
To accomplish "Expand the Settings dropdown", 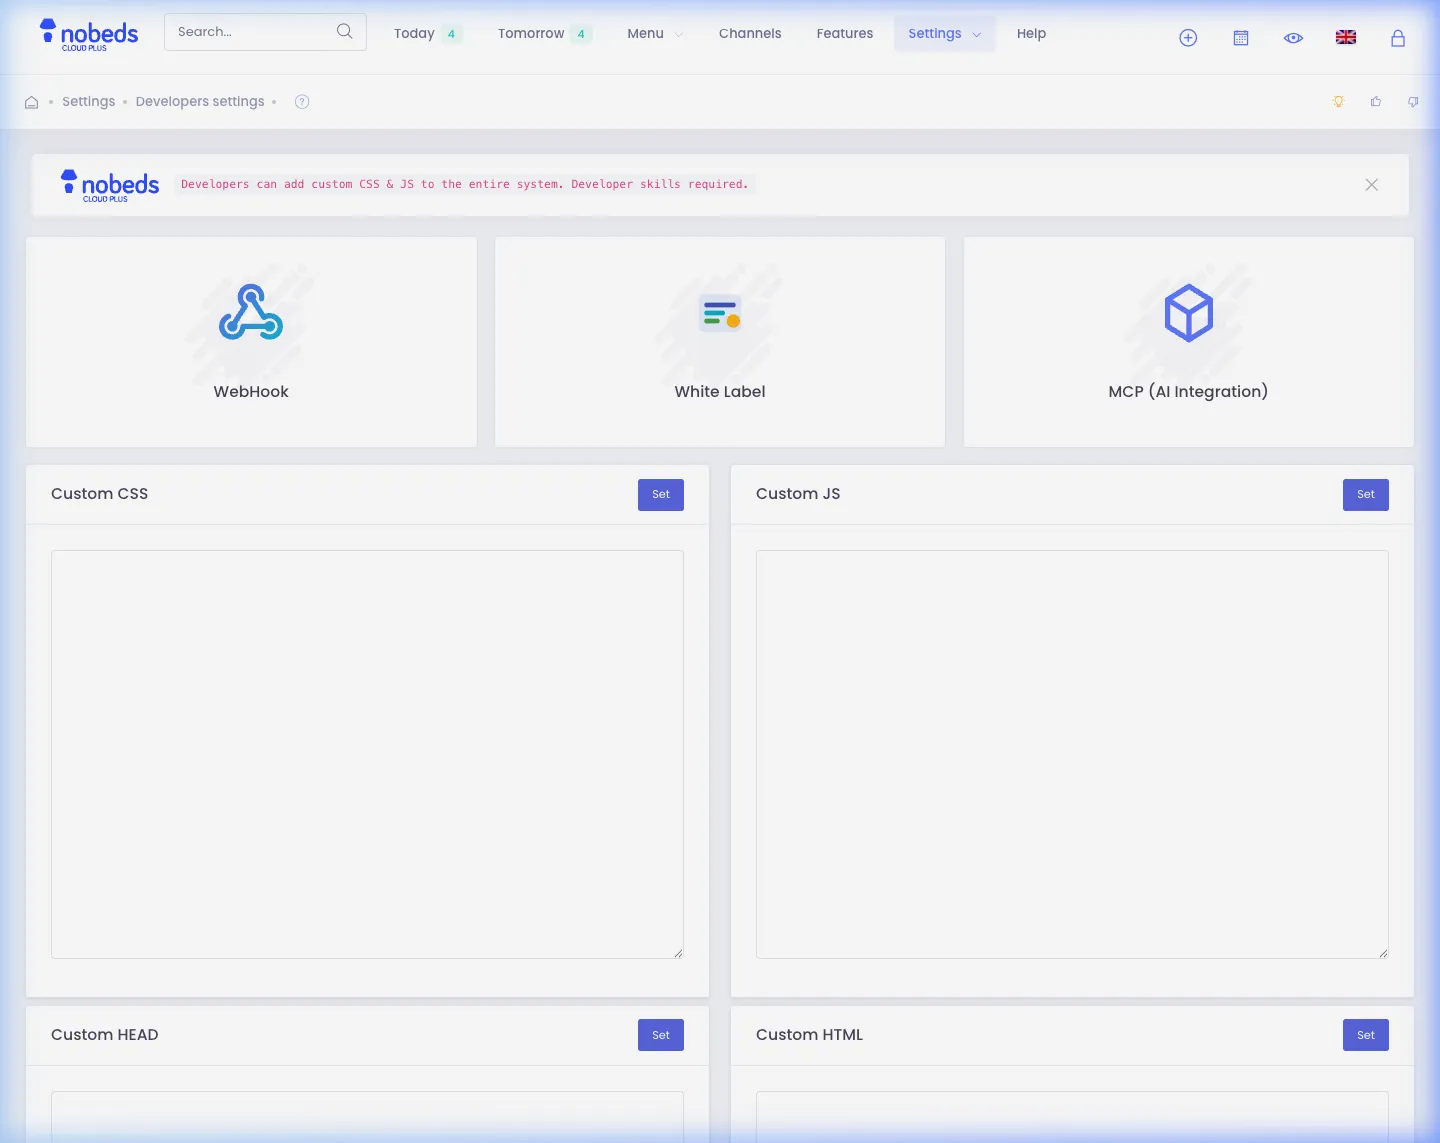I will tap(945, 33).
